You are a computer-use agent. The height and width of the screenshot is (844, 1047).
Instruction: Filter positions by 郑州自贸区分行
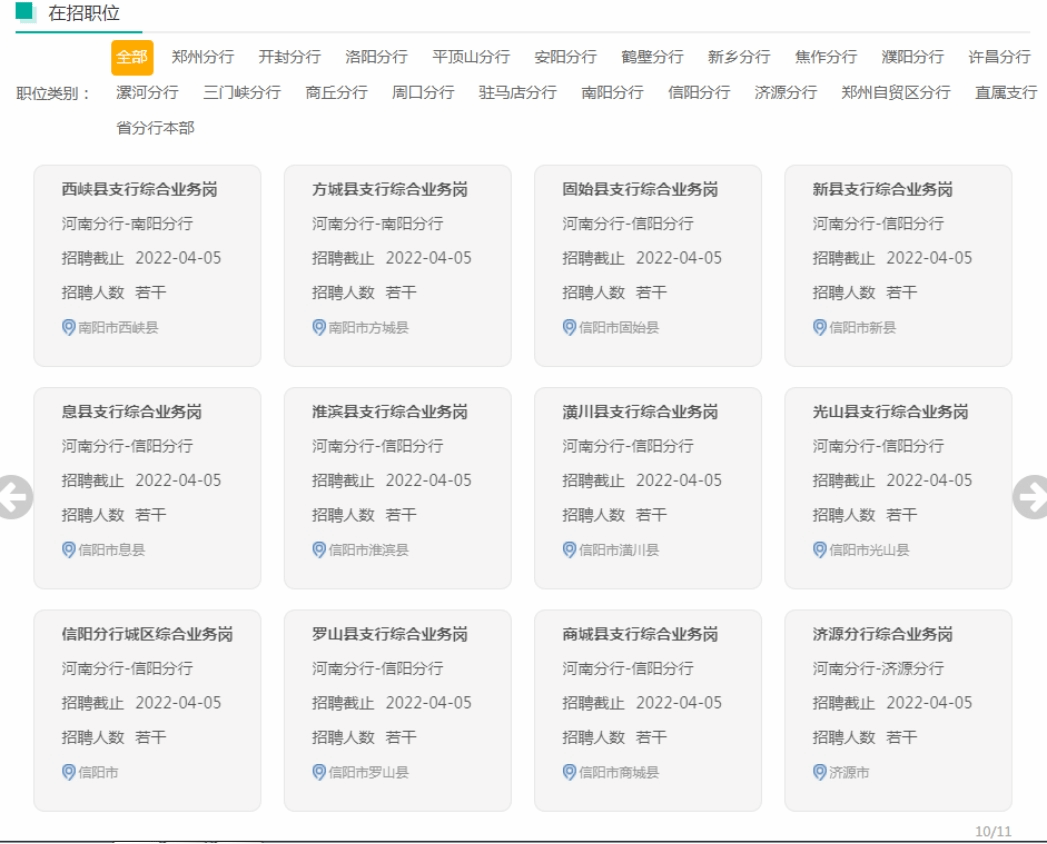896,93
